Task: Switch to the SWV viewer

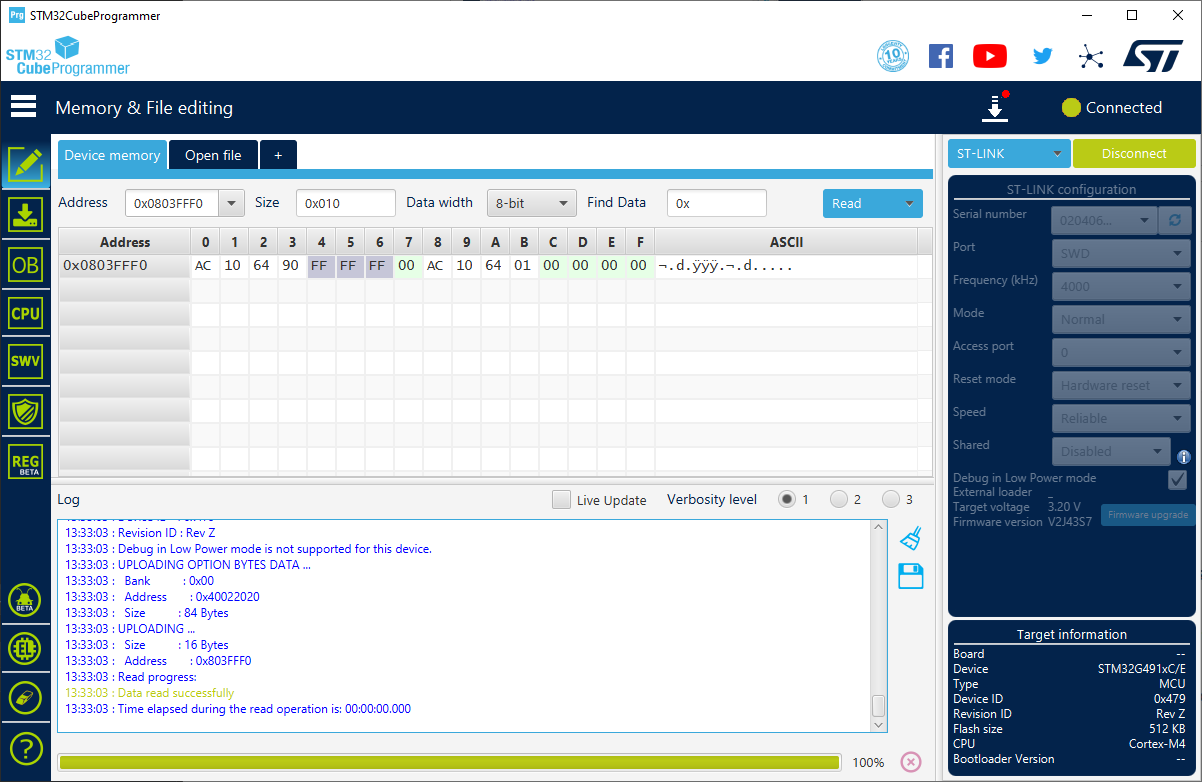Action: 25,361
